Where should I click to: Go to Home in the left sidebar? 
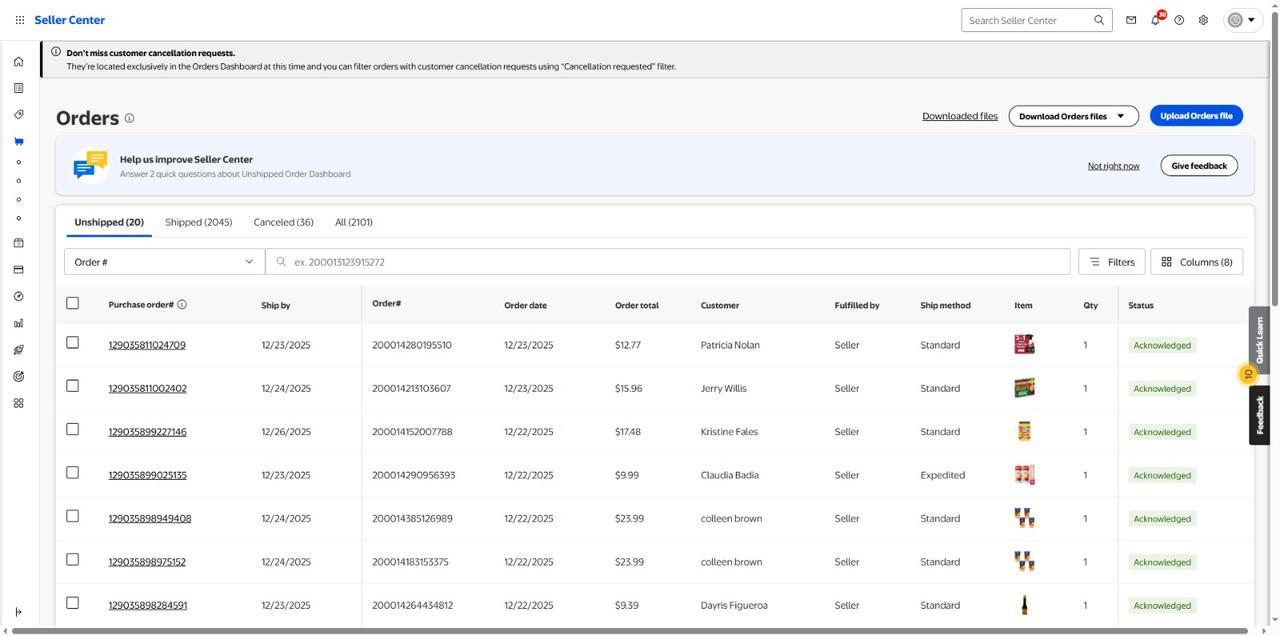click(18, 61)
